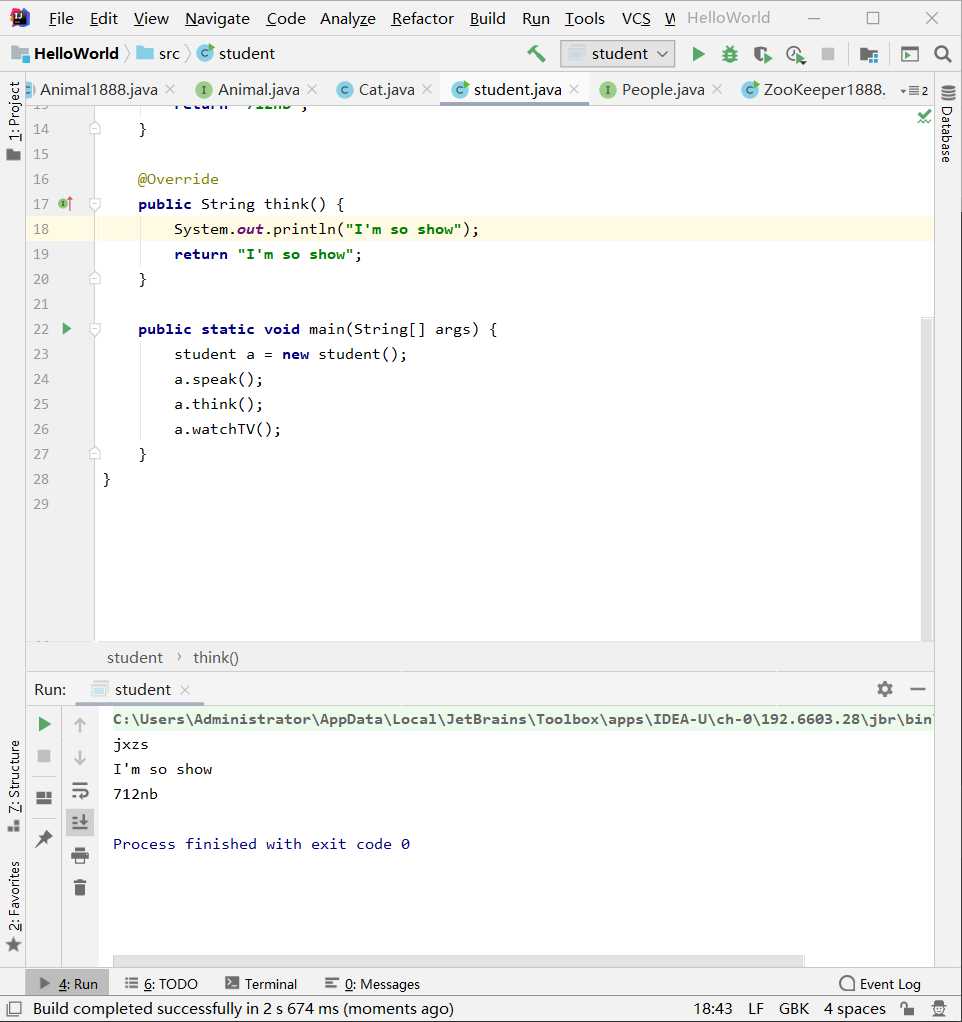The image size is (962, 1022).
Task: Collapse the main method at line 22
Action: click(x=95, y=329)
